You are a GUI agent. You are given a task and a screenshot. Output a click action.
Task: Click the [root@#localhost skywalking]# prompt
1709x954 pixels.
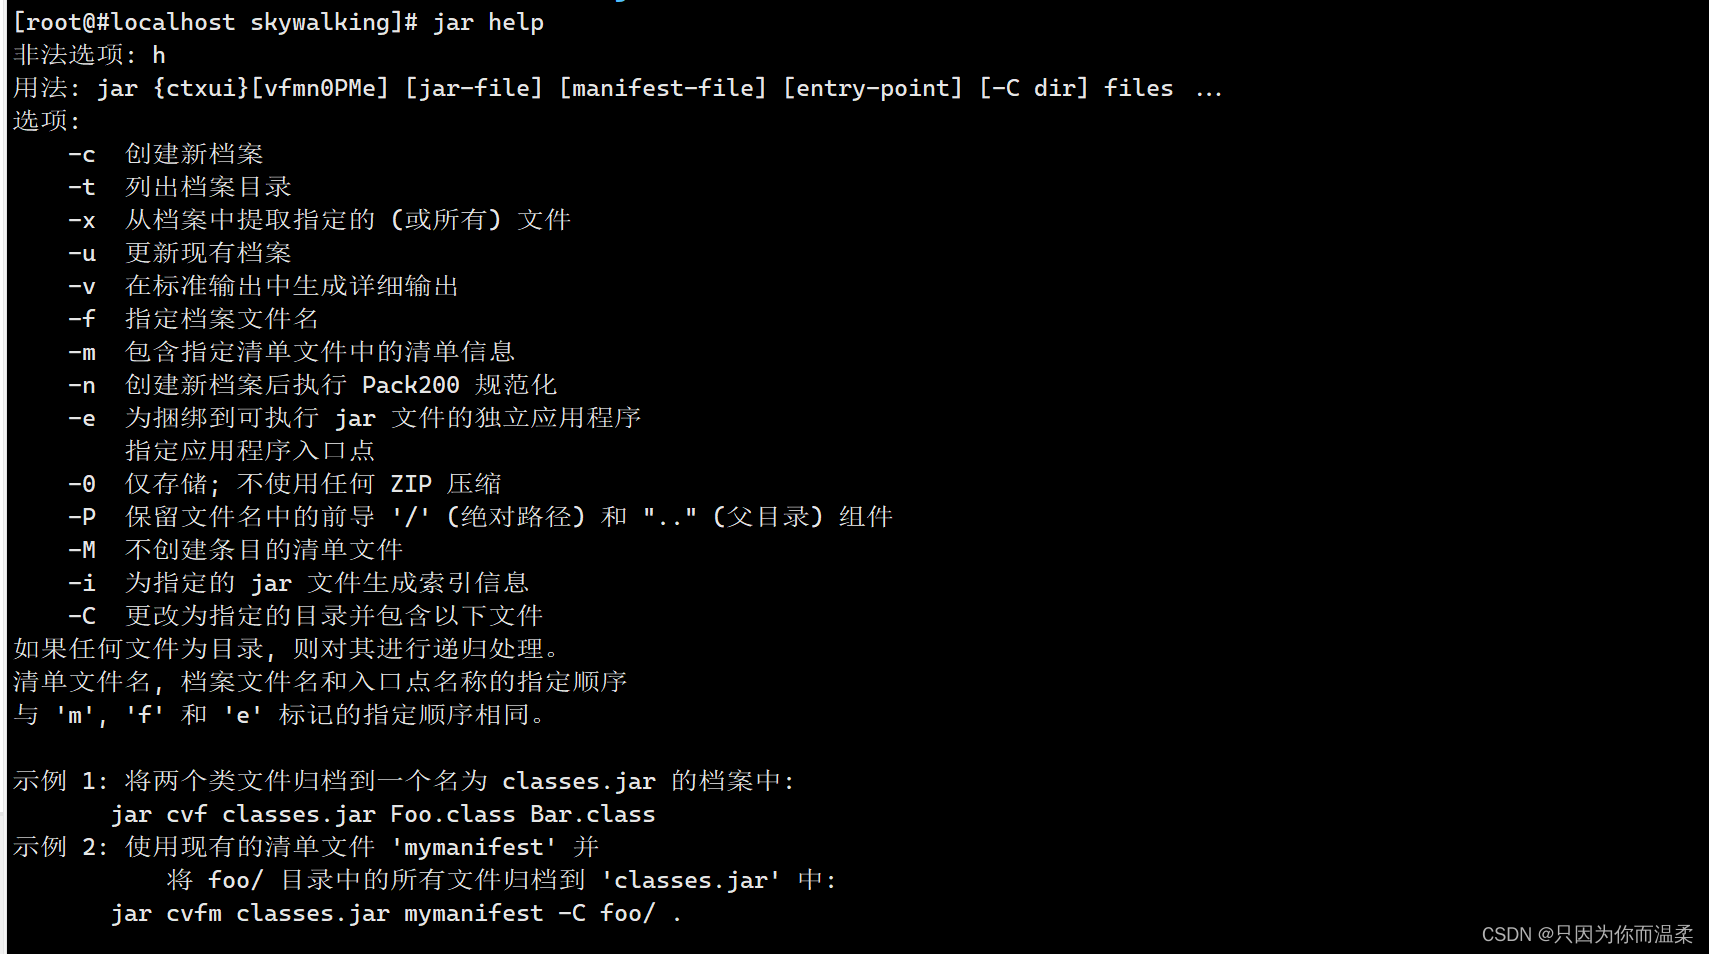[215, 22]
